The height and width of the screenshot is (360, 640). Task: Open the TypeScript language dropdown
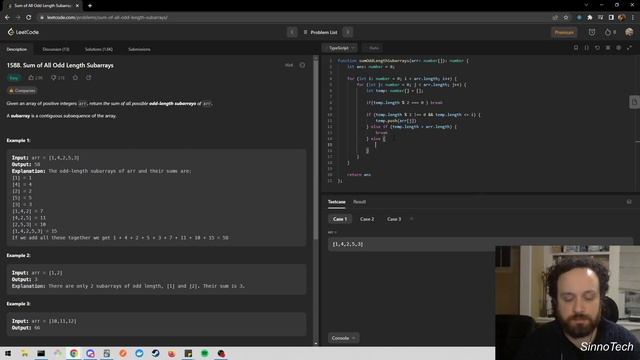point(342,48)
